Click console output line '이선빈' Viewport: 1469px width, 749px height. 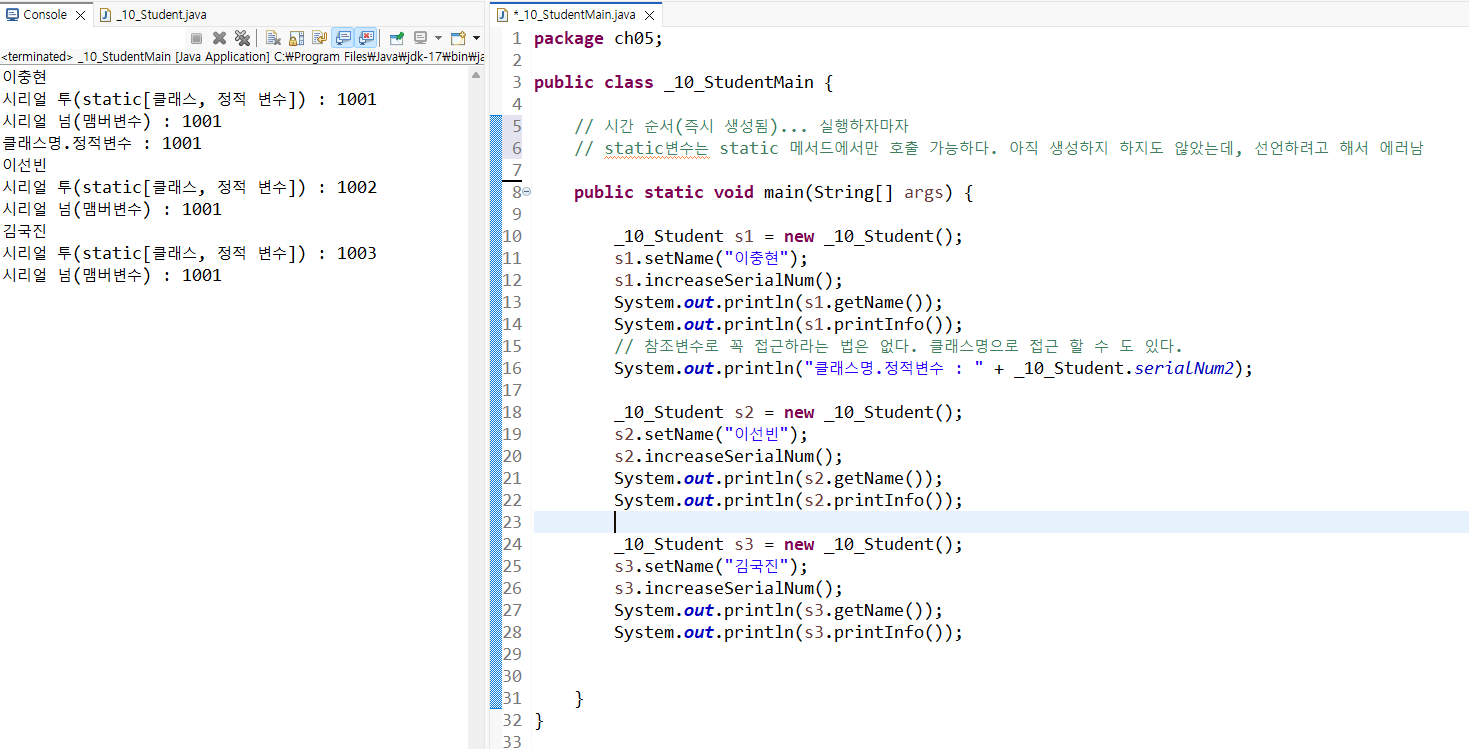[25, 165]
